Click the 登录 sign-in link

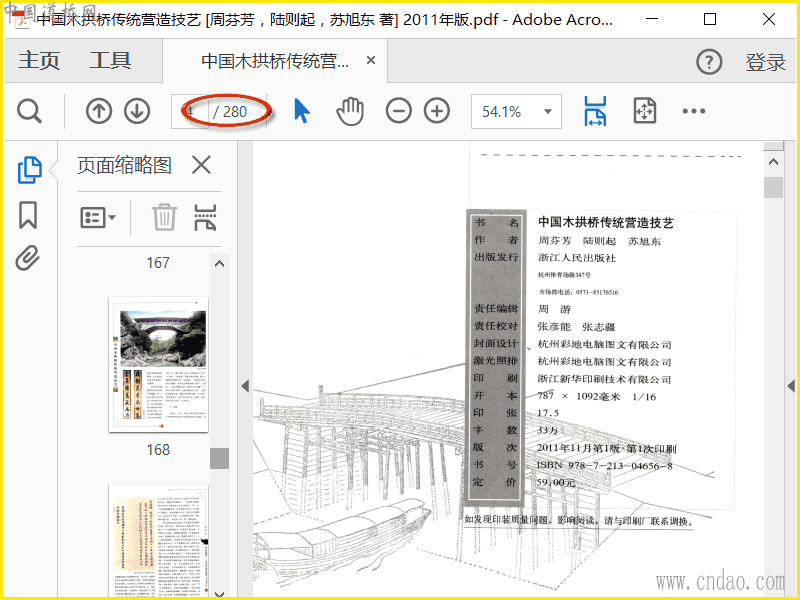pyautogui.click(x=765, y=62)
